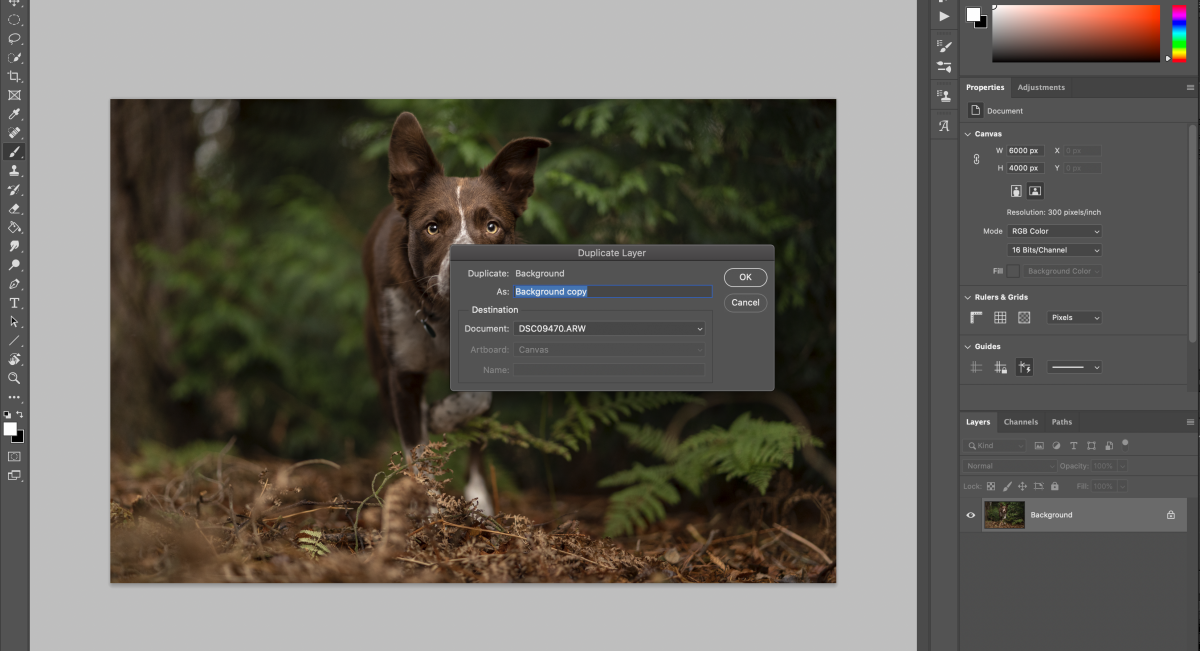Hide the Background layer visibility

[969, 514]
